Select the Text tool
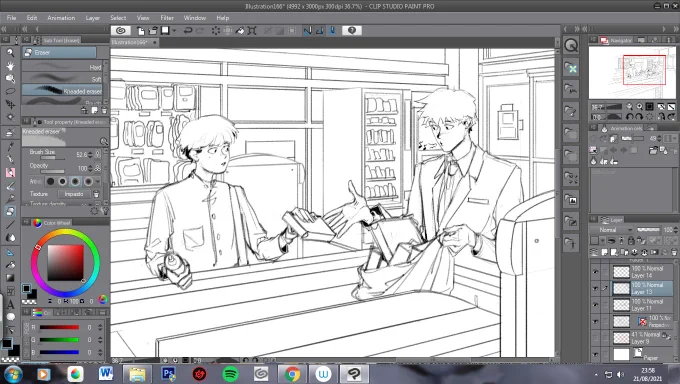Screen dimensions: 680x384 coord(10,305)
